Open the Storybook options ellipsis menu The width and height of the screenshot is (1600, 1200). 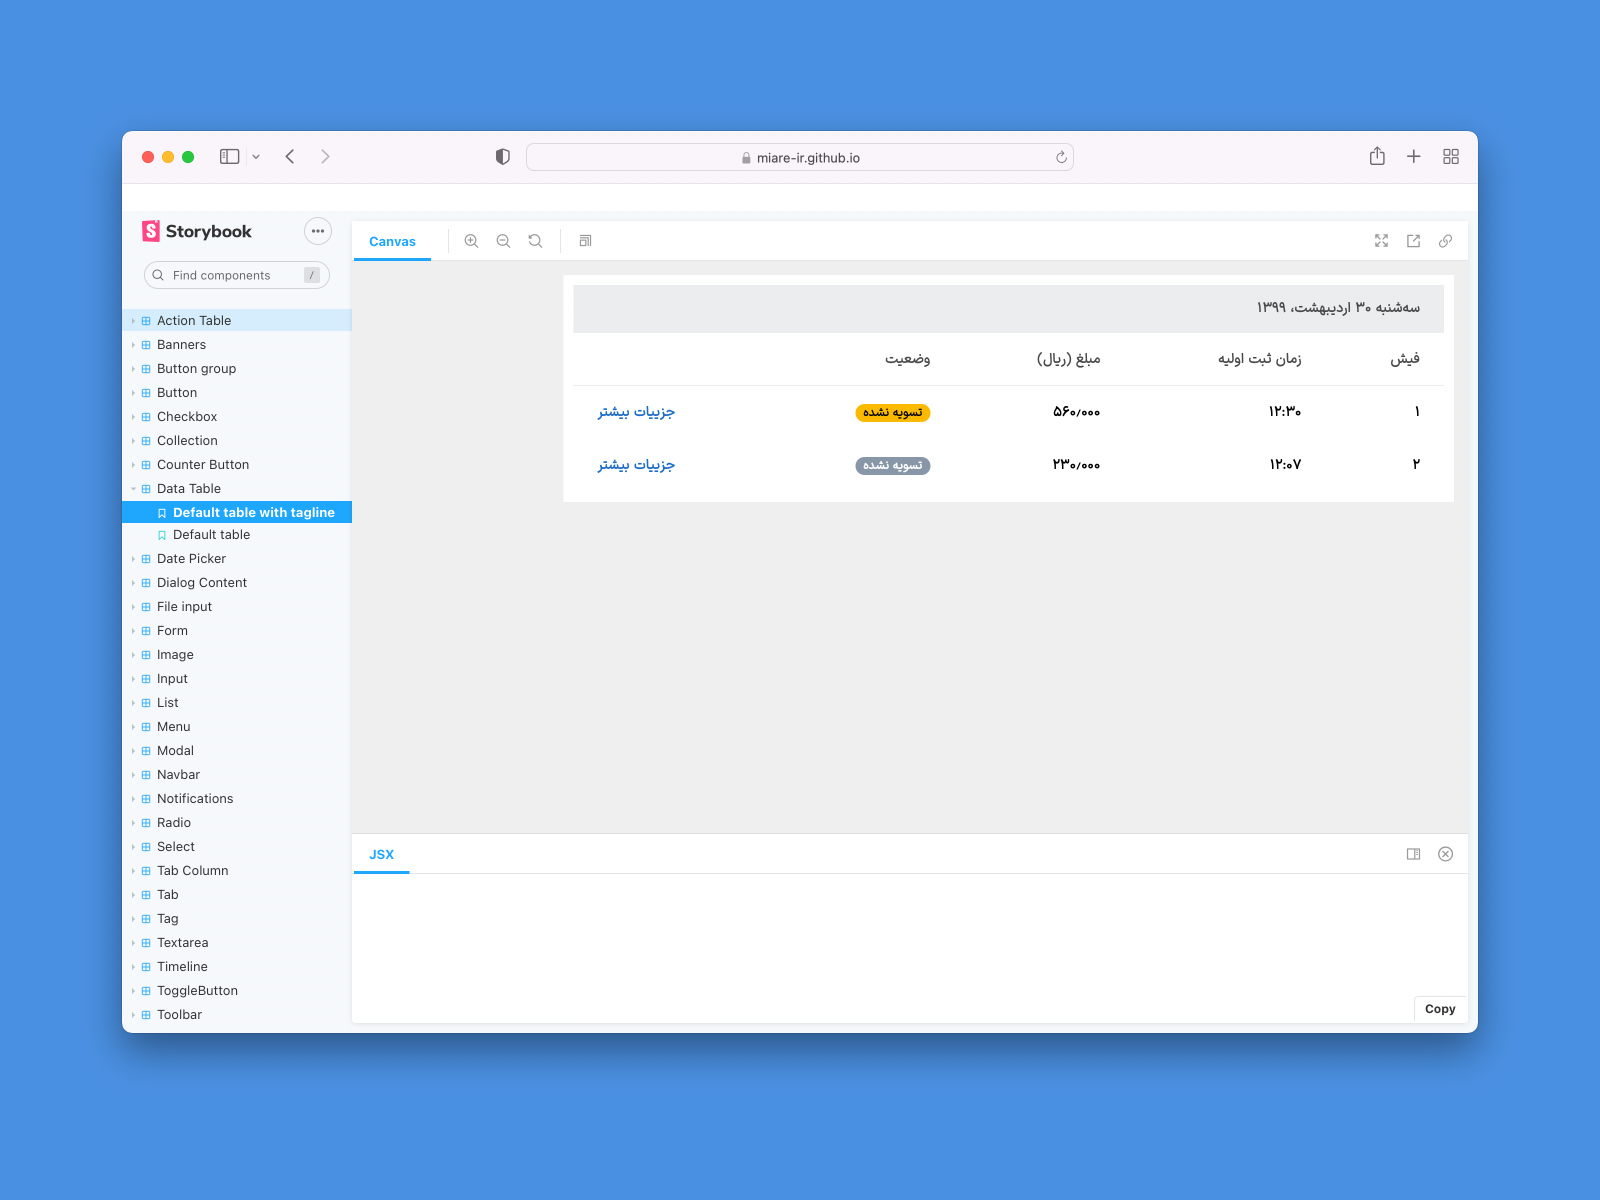click(317, 231)
